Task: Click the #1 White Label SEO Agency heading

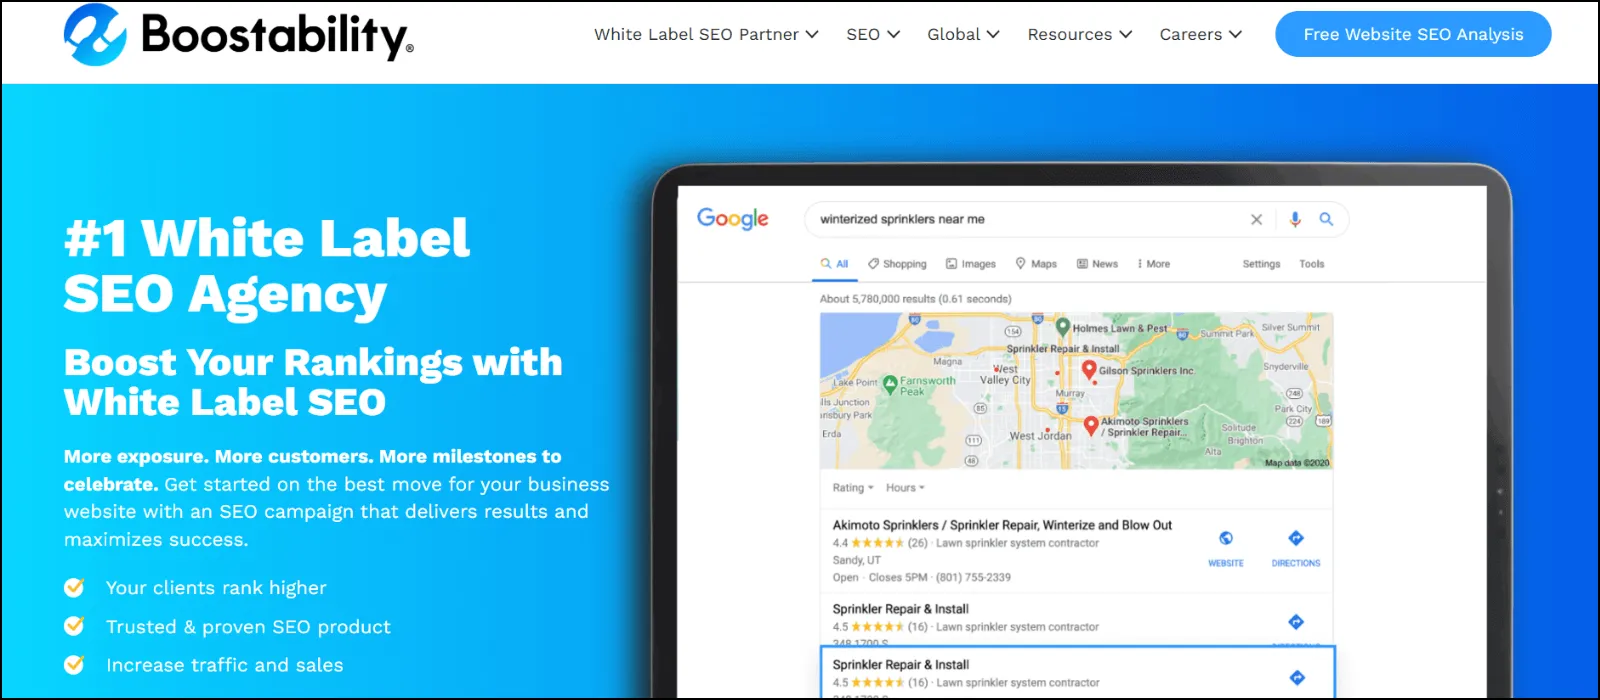Action: 267,267
